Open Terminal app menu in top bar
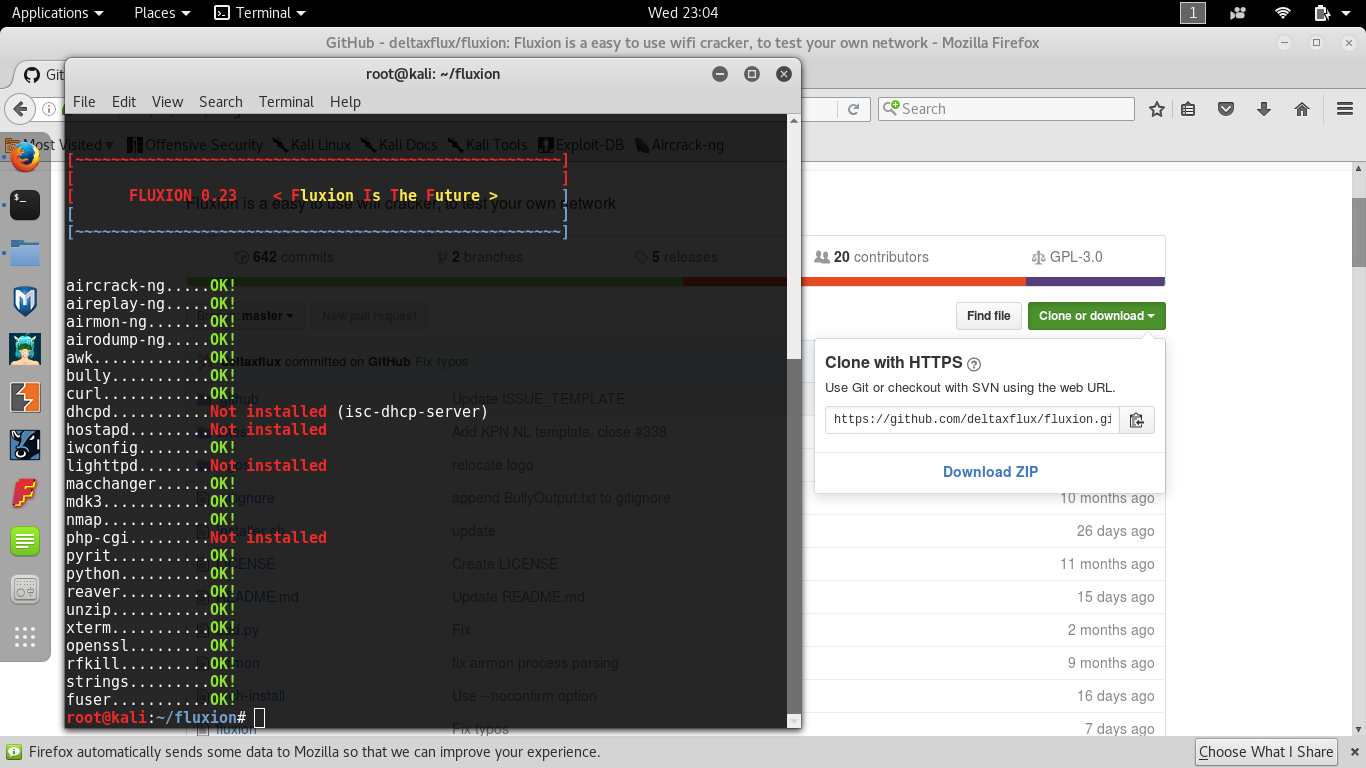Image resolution: width=1366 pixels, height=768 pixels. point(261,13)
